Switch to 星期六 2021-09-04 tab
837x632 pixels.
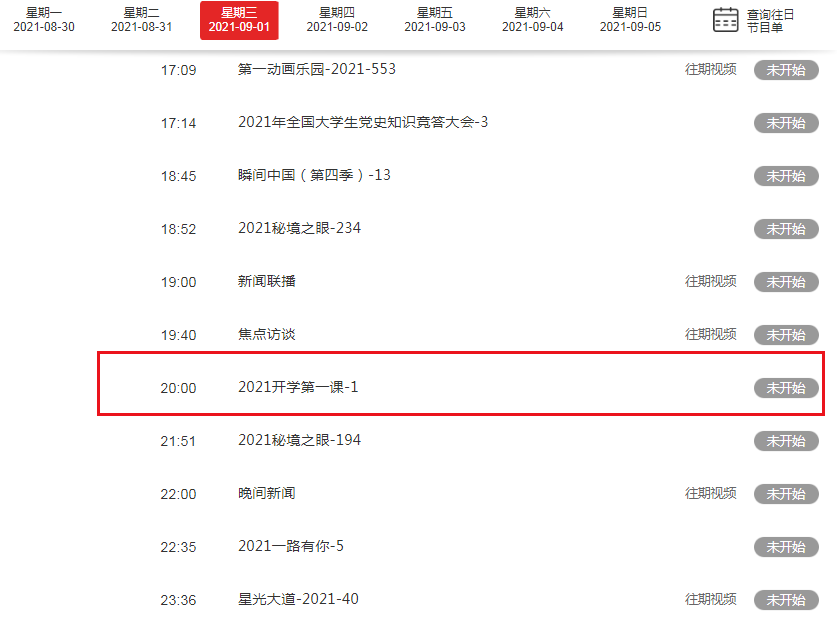click(532, 20)
